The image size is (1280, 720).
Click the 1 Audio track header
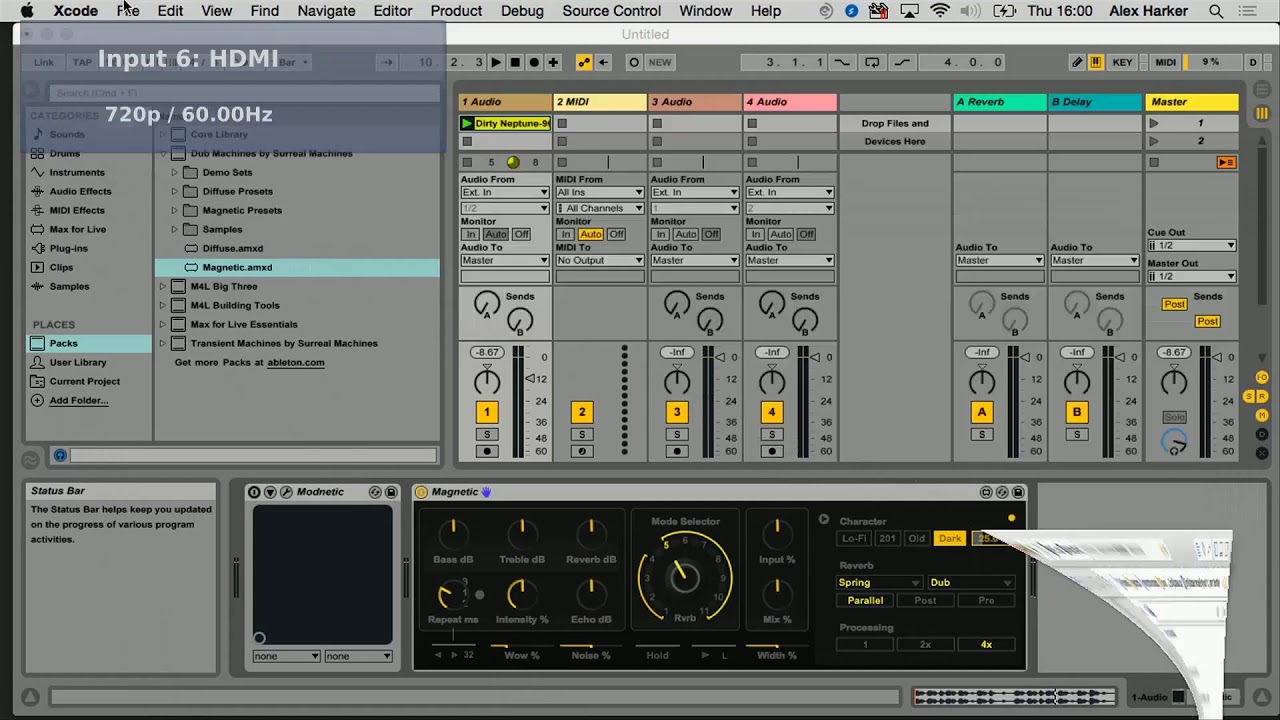[505, 101]
